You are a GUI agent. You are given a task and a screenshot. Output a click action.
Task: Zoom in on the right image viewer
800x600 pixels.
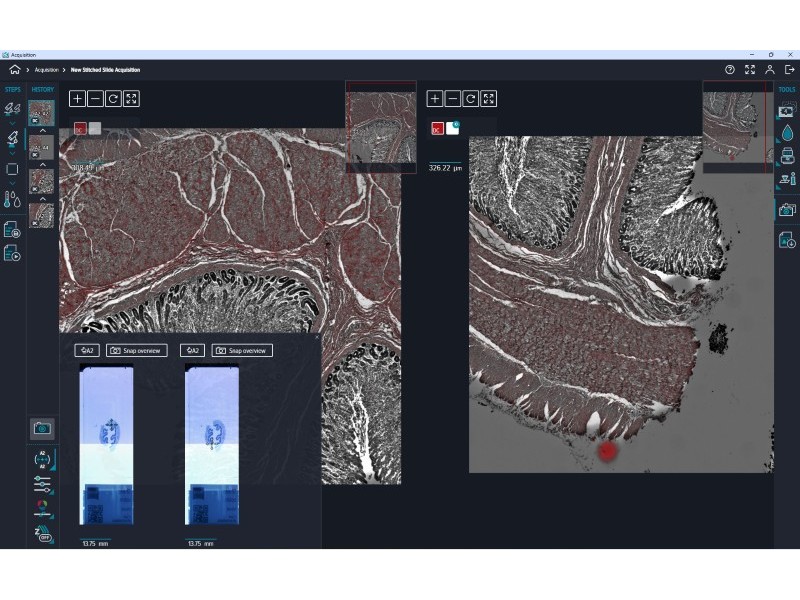(435, 98)
